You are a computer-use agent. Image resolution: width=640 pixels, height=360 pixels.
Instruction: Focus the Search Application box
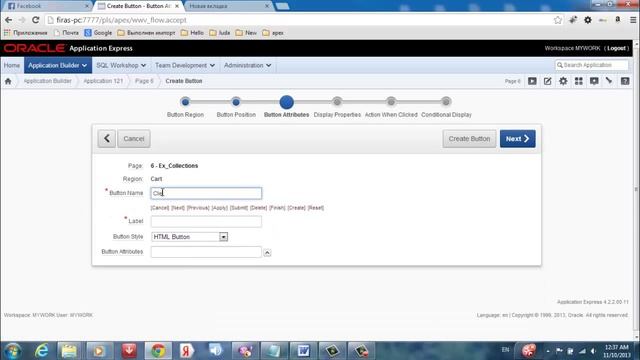(x=591, y=65)
